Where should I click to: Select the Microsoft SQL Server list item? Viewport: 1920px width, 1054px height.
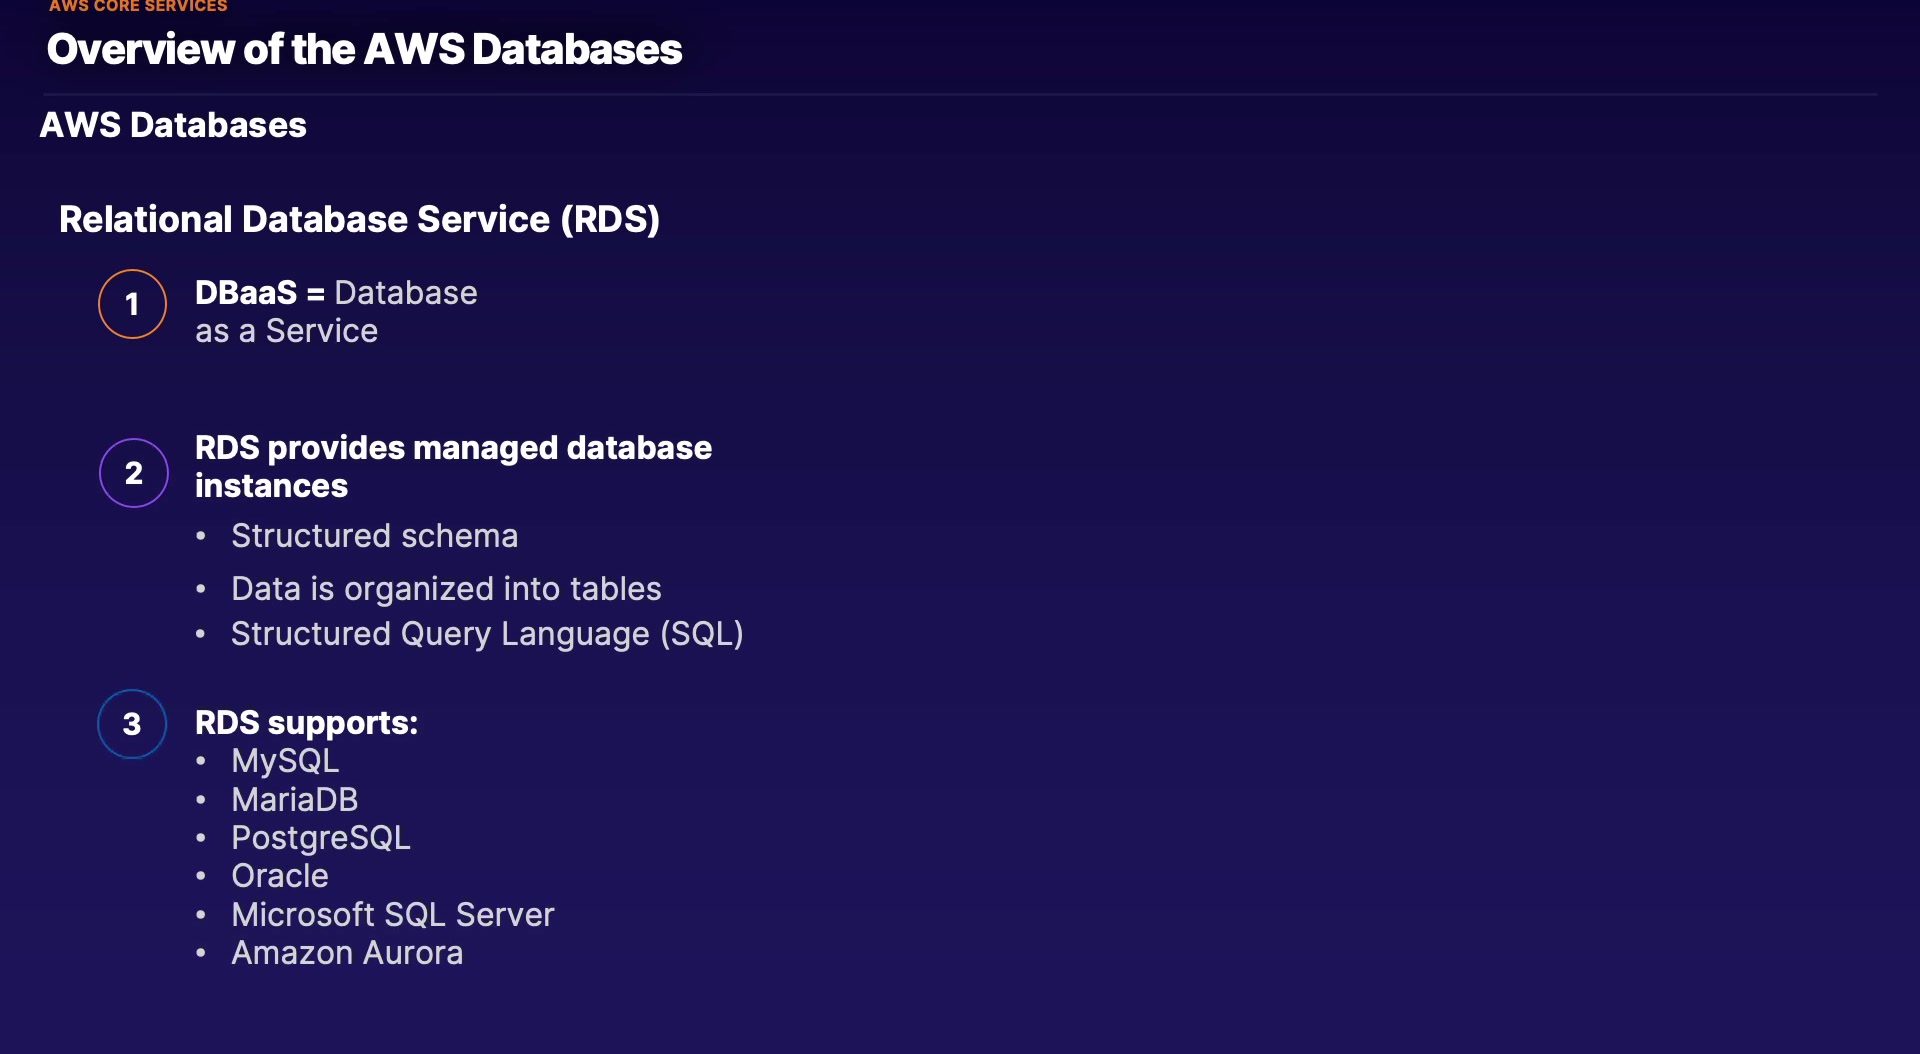click(392, 915)
